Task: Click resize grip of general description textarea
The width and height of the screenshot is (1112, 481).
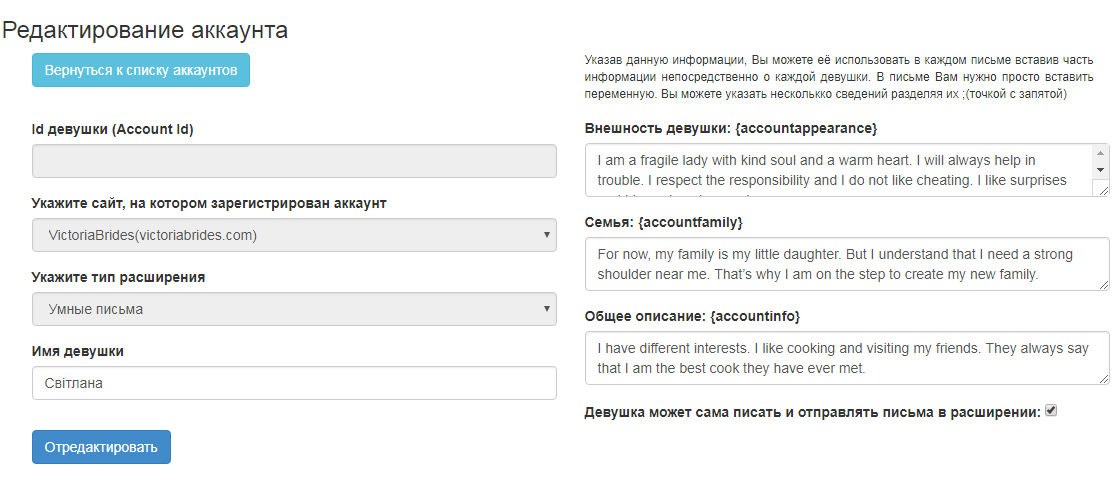Action: [1103, 379]
